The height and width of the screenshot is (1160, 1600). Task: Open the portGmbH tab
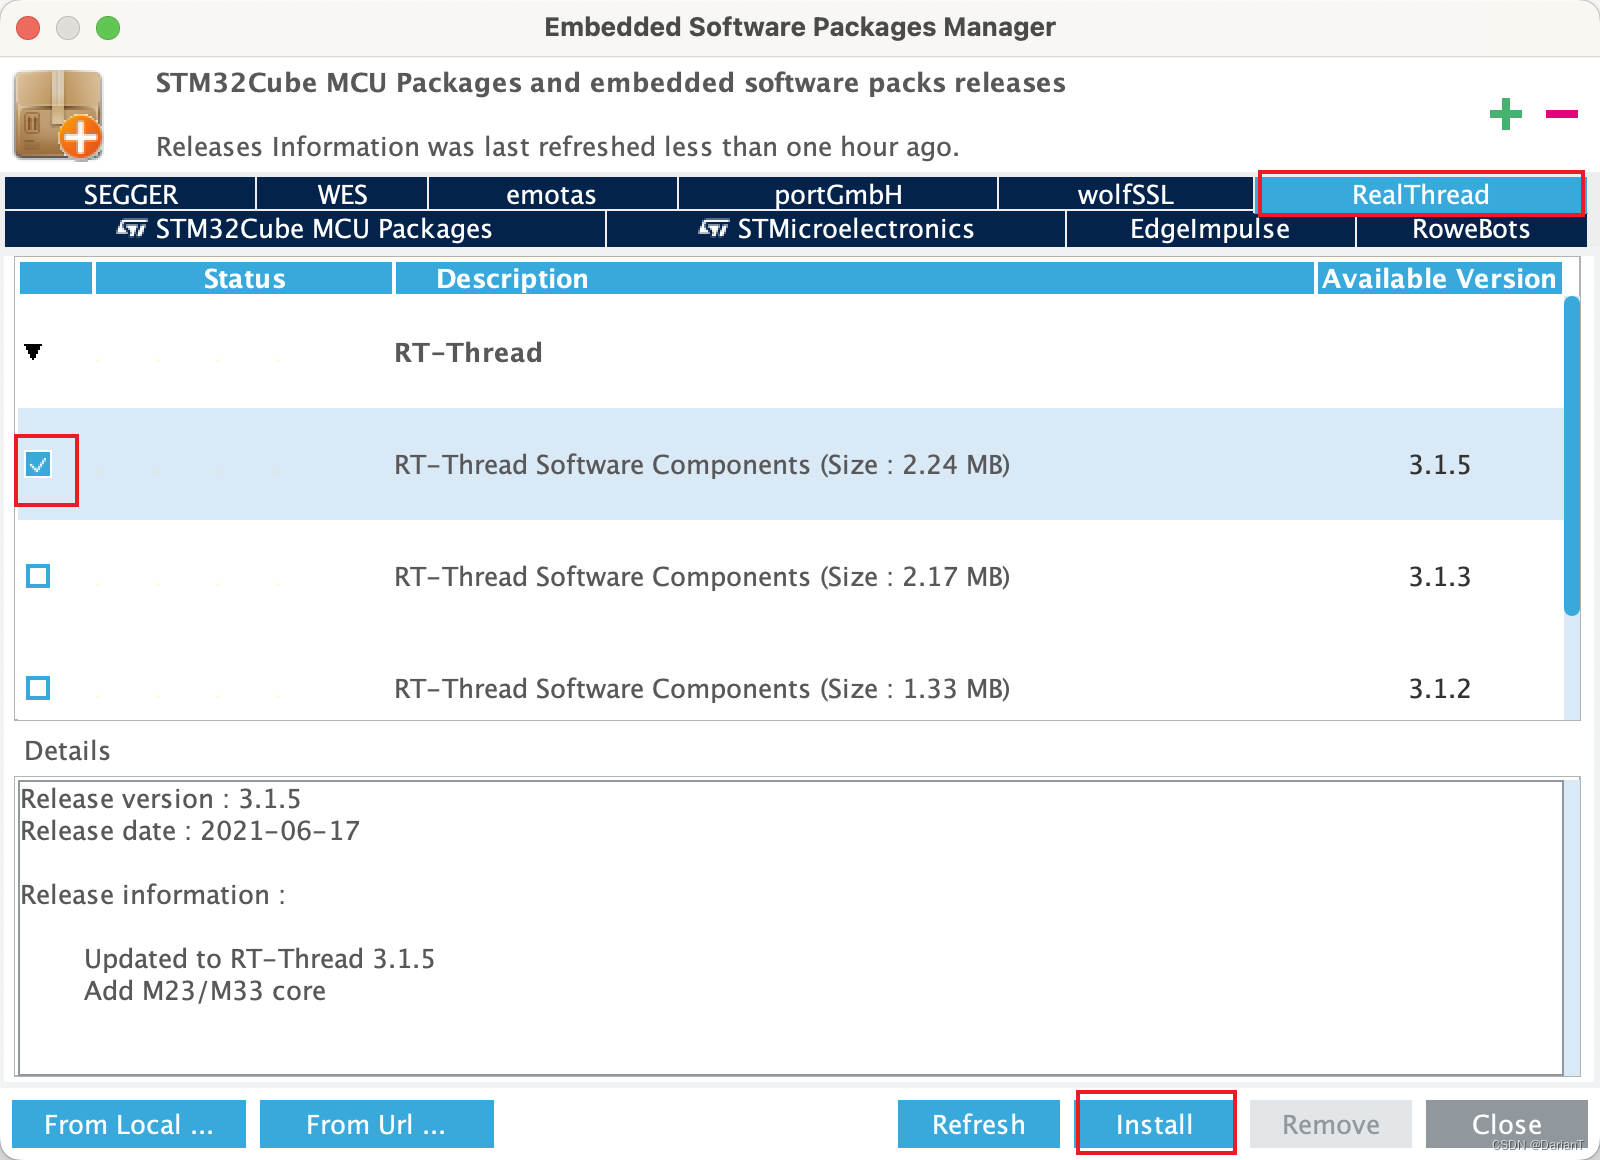(837, 194)
